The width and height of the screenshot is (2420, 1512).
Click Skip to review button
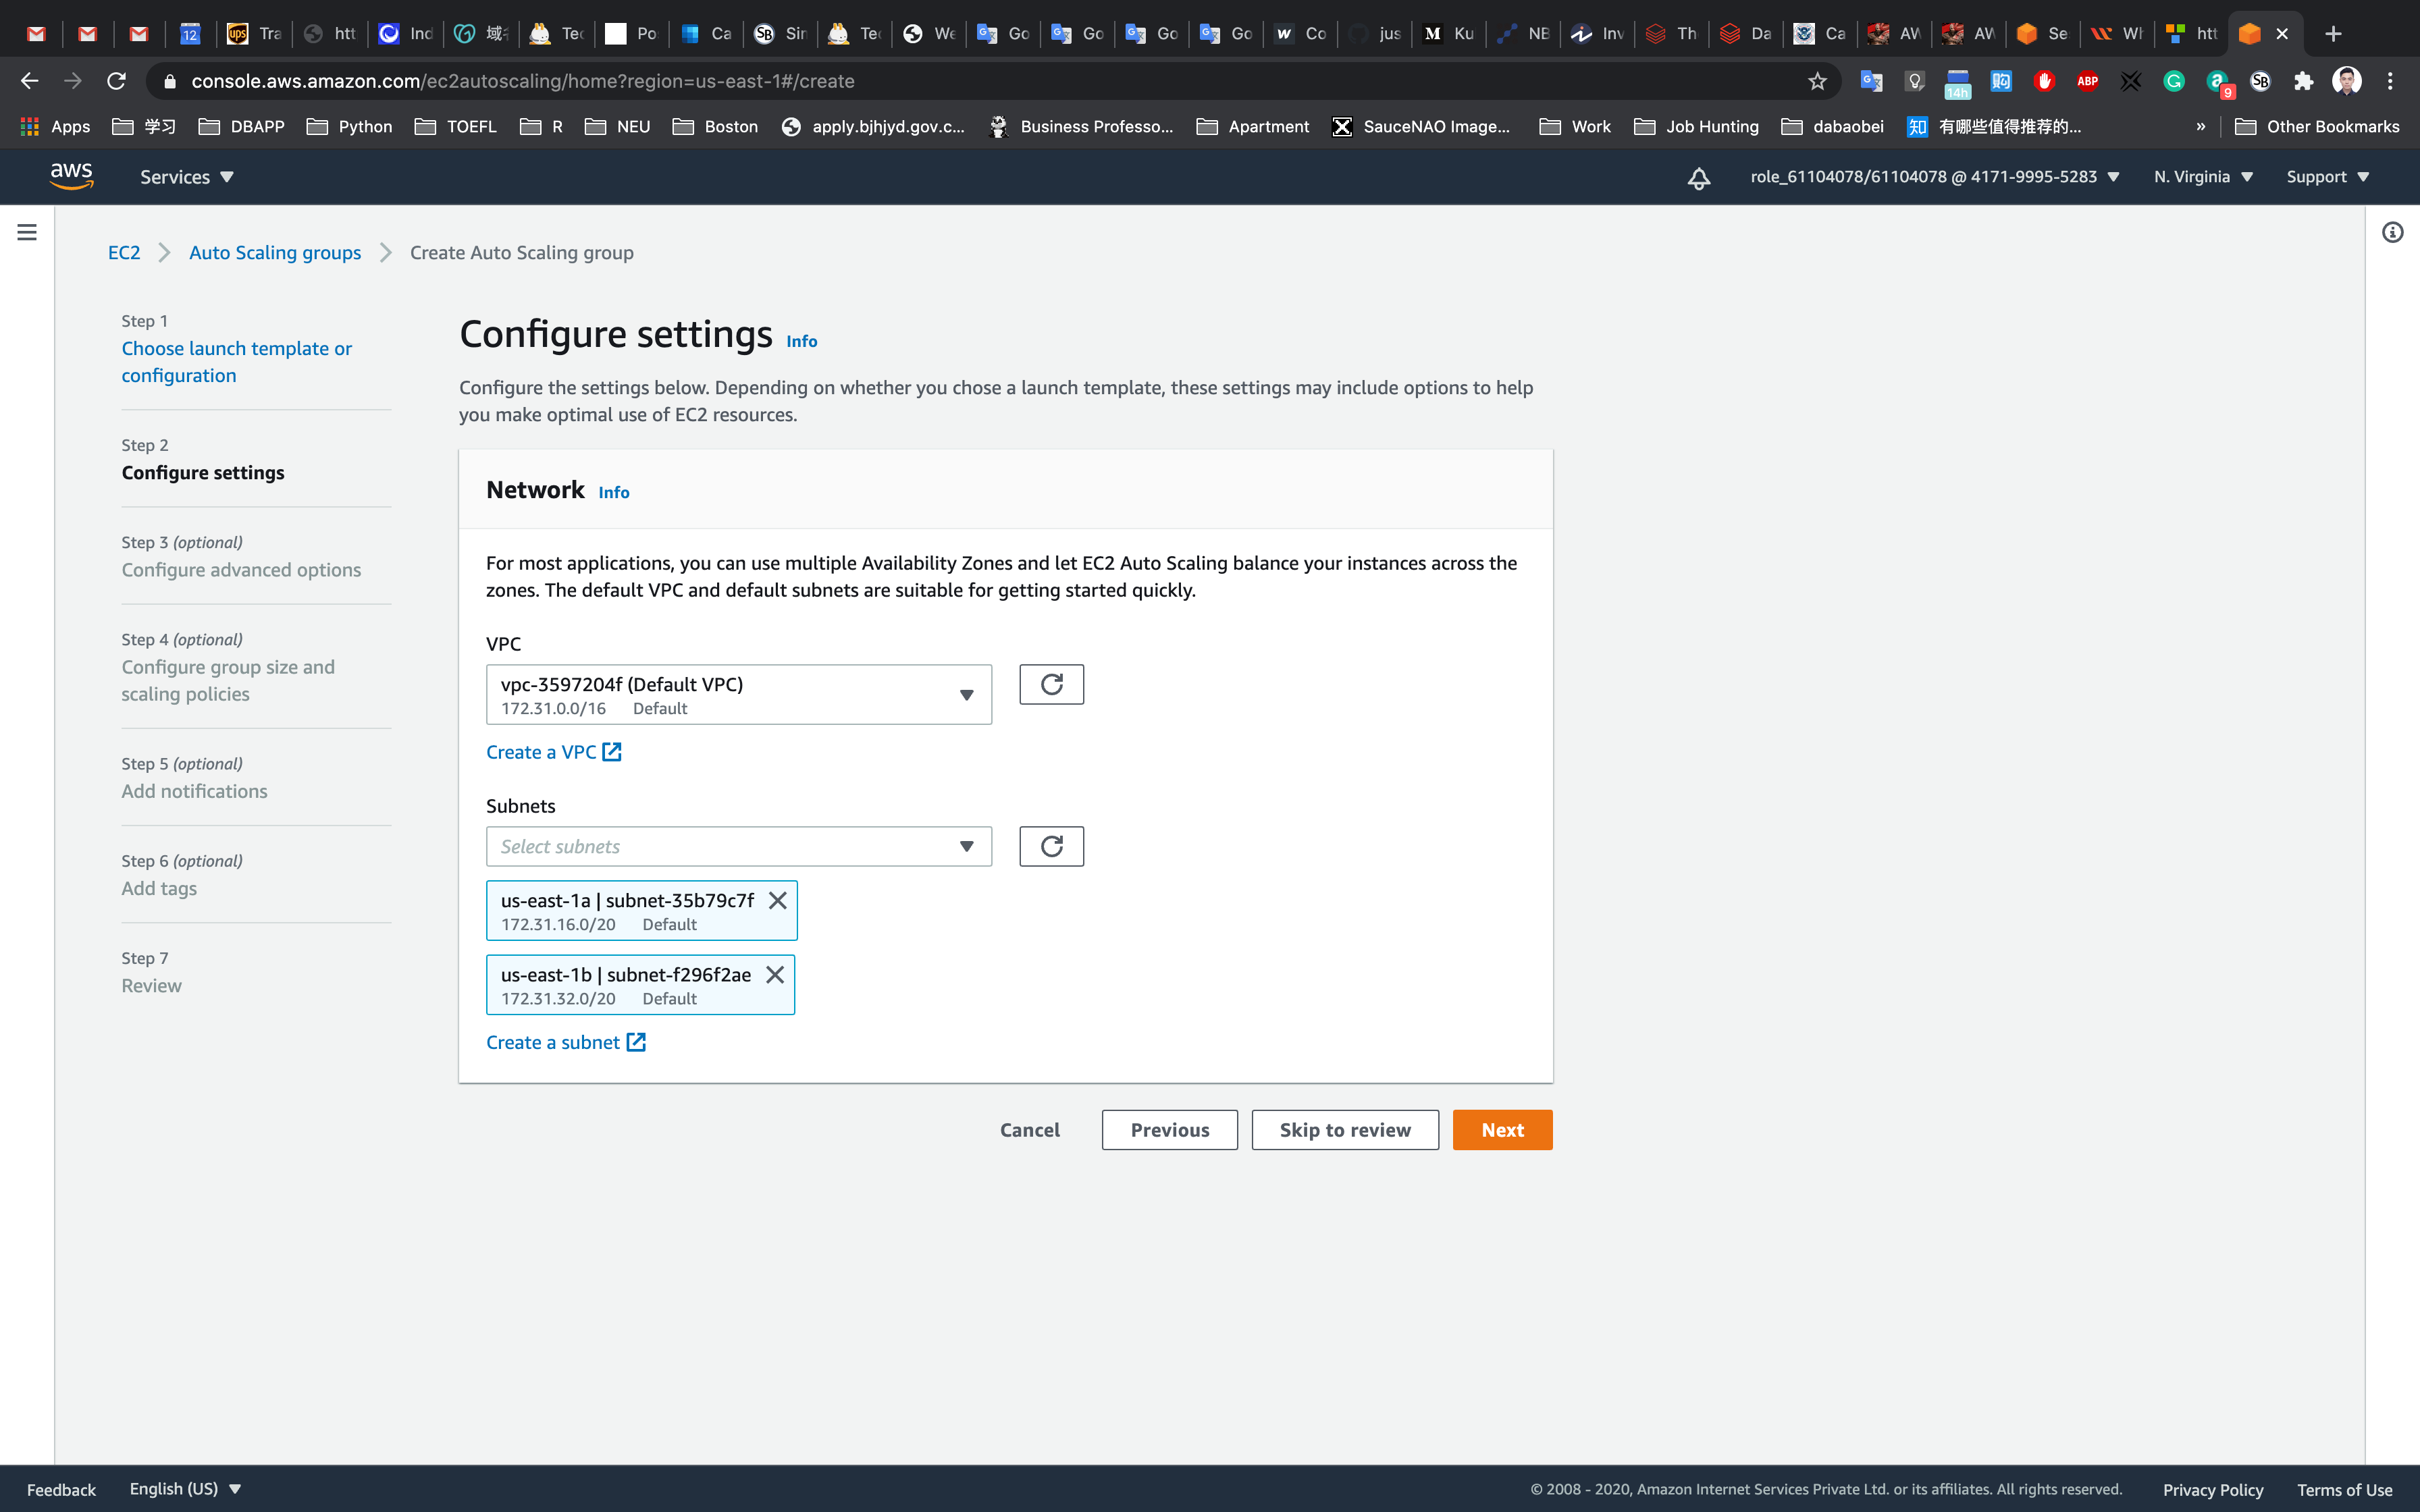click(x=1345, y=1130)
